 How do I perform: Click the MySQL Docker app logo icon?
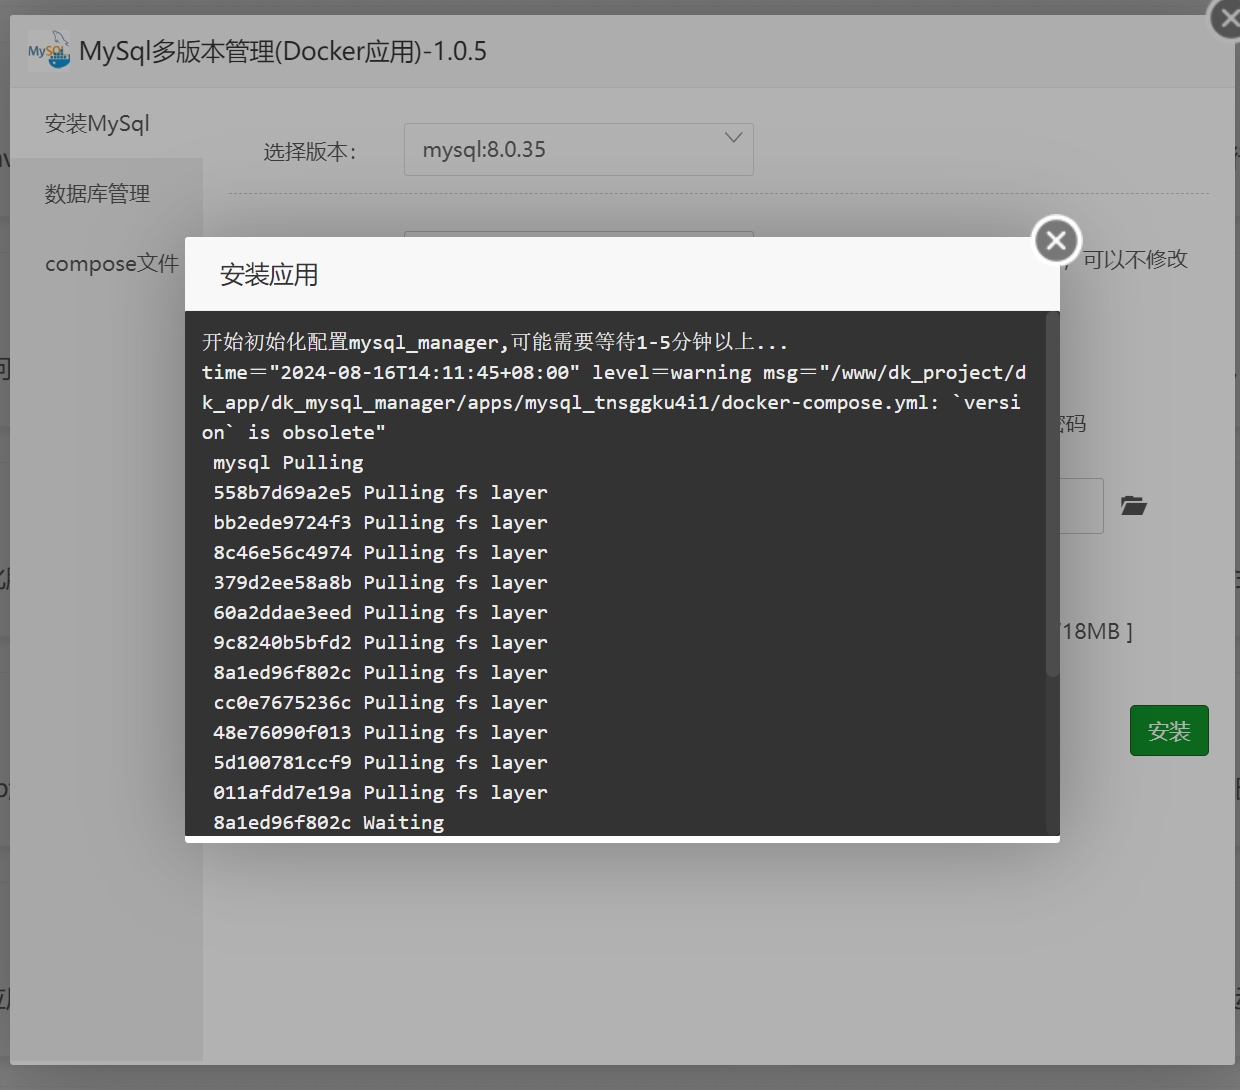48,50
